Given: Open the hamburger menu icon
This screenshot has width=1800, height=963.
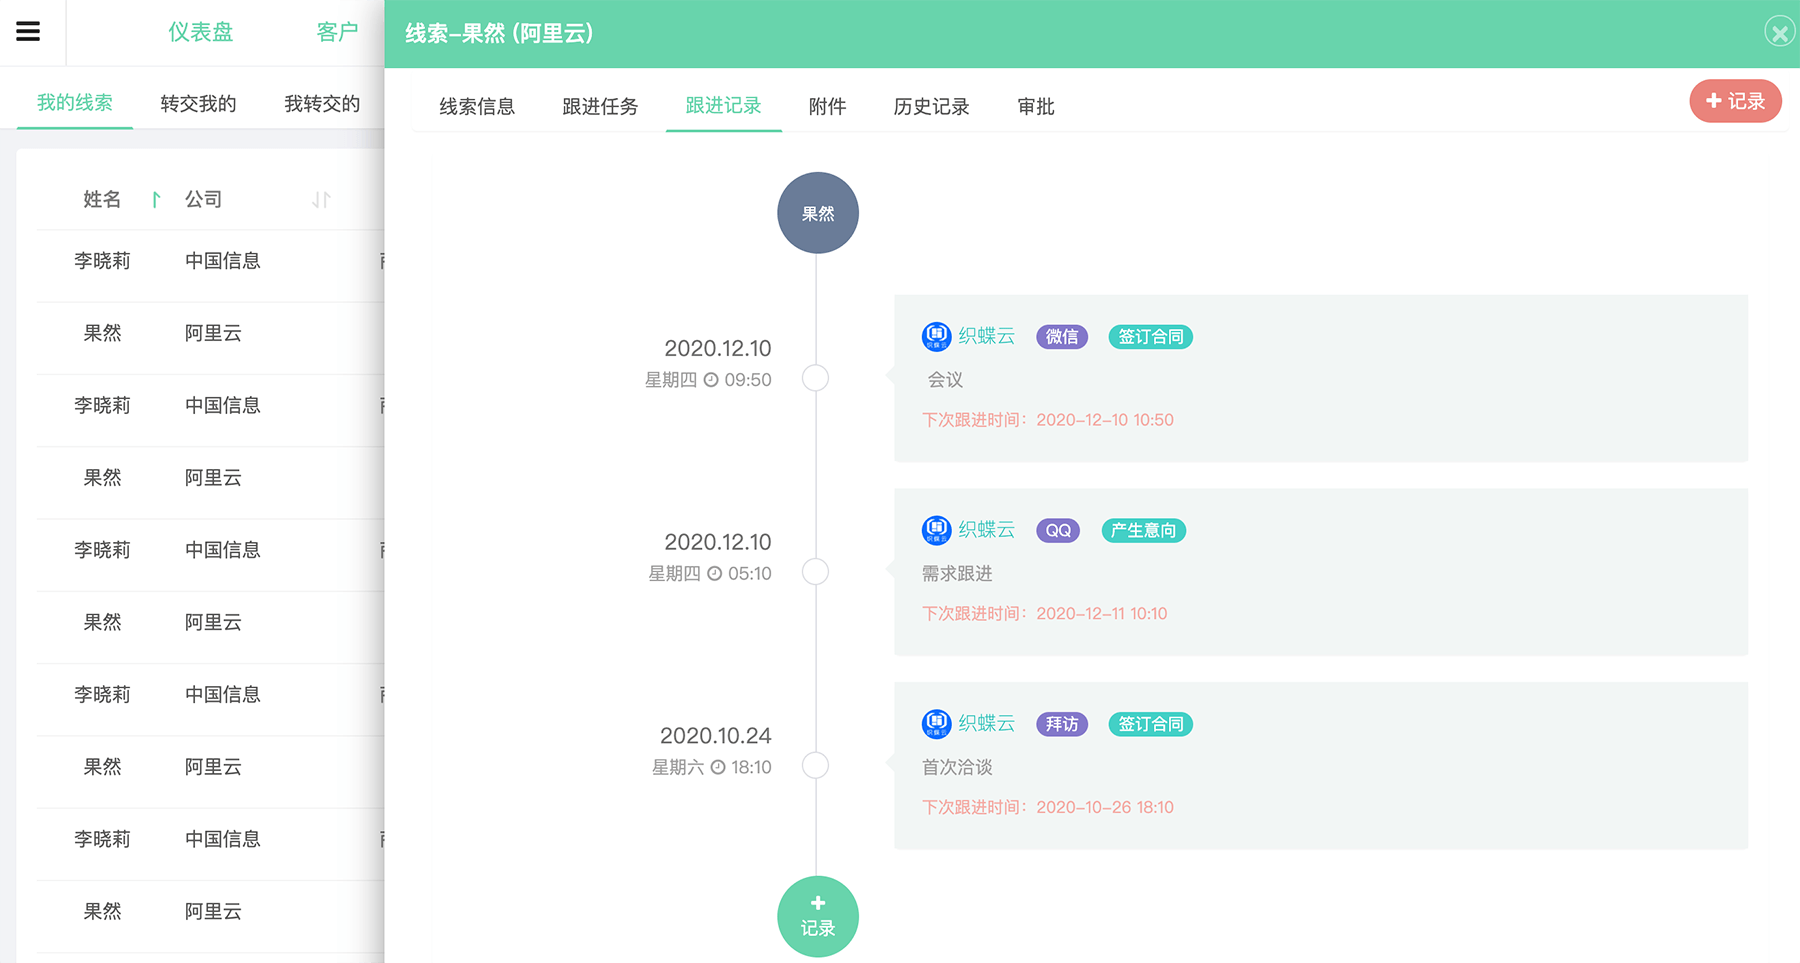Looking at the screenshot, I should tap(28, 31).
